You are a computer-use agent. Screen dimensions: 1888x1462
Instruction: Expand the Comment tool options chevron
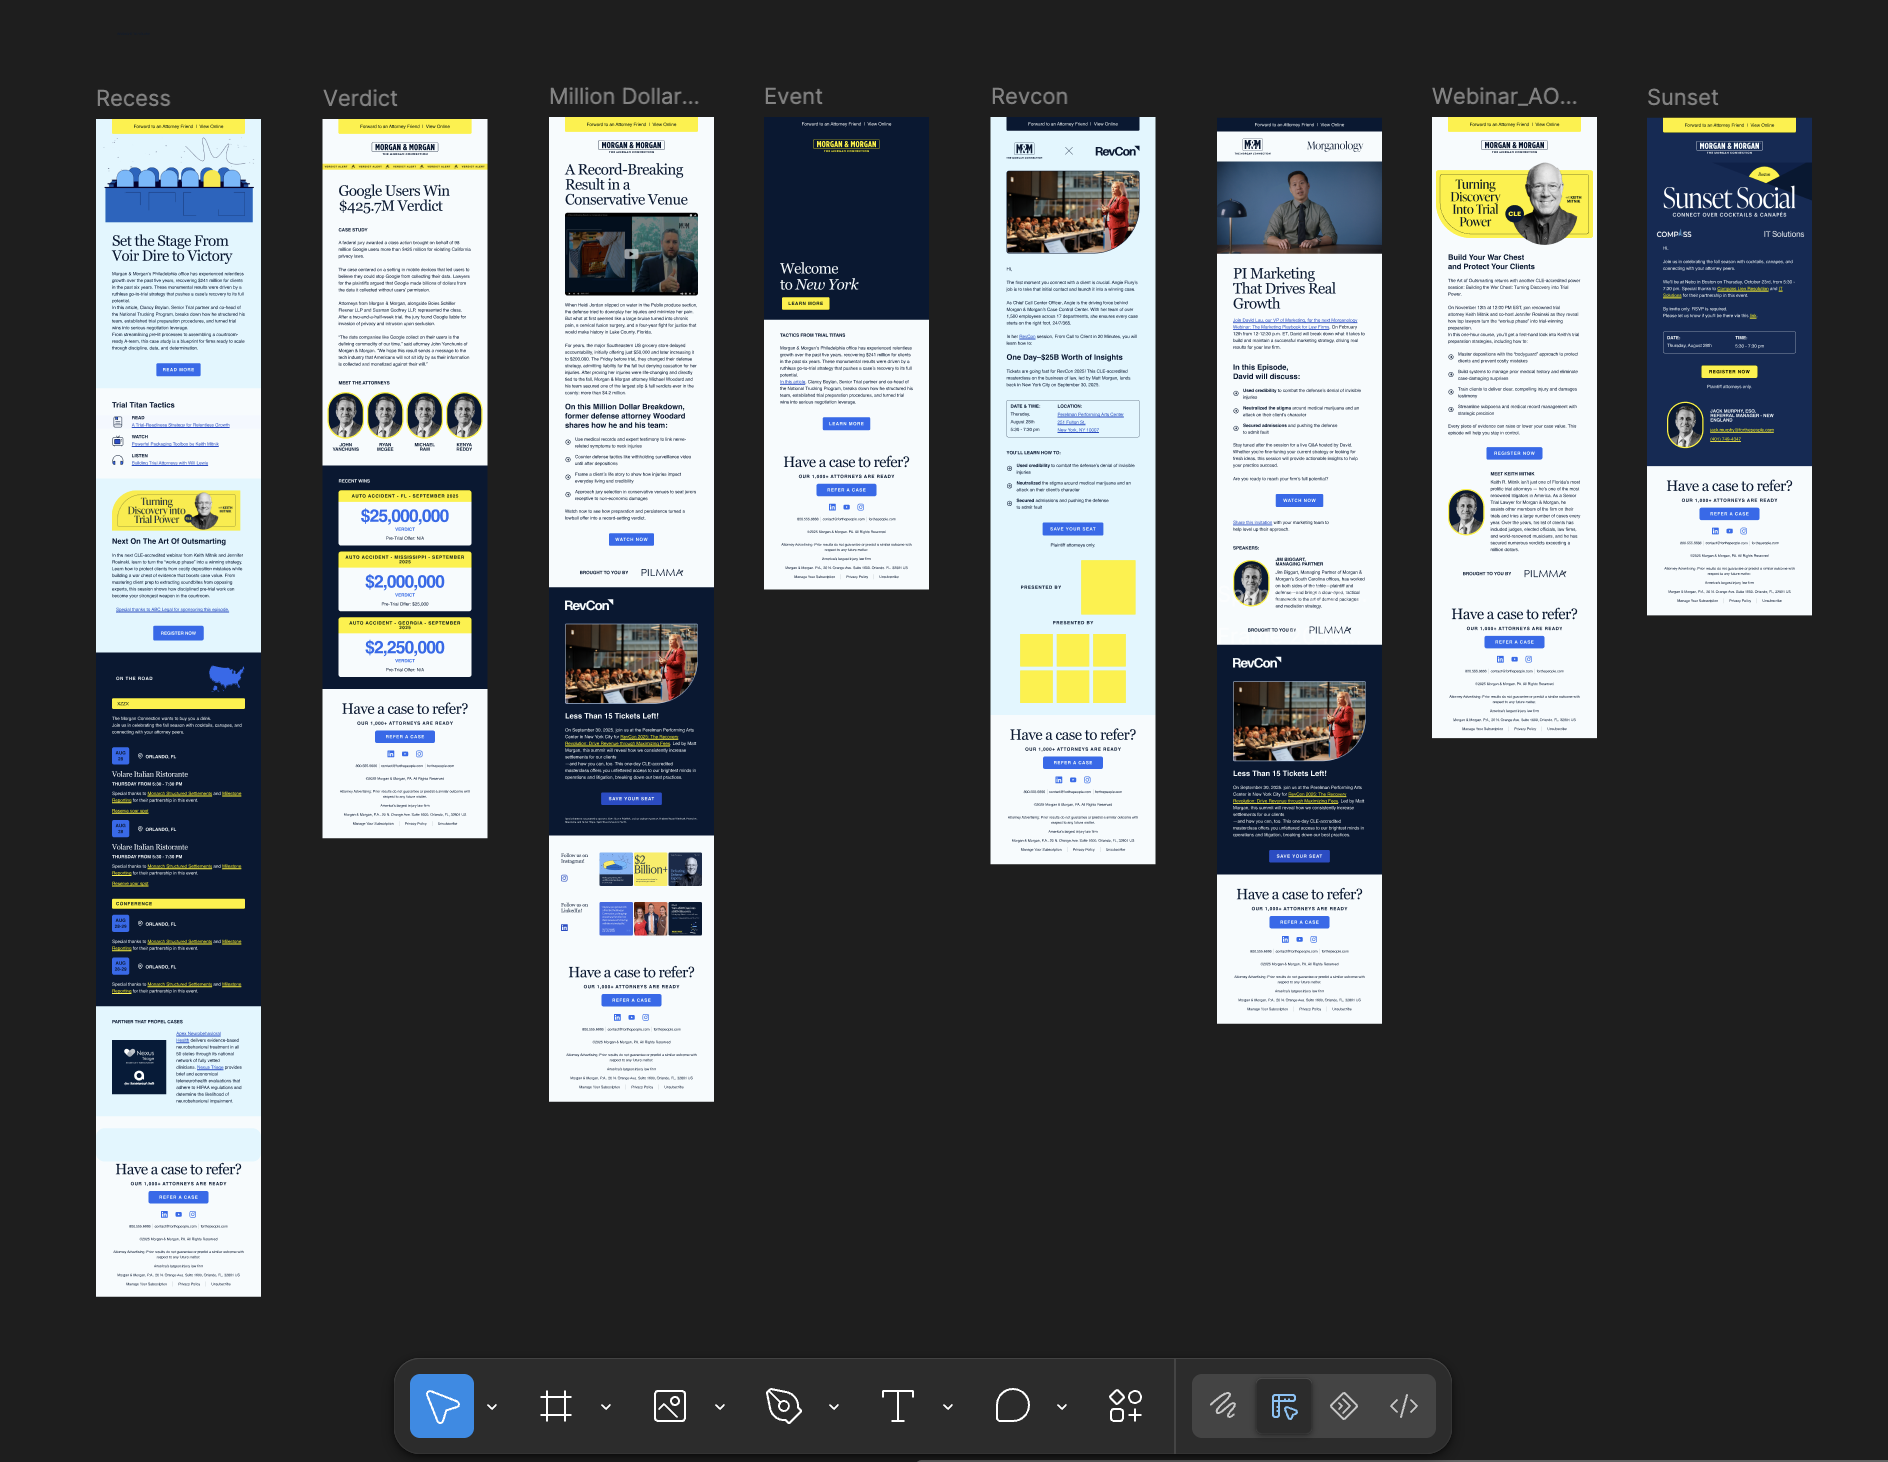click(x=1062, y=1407)
